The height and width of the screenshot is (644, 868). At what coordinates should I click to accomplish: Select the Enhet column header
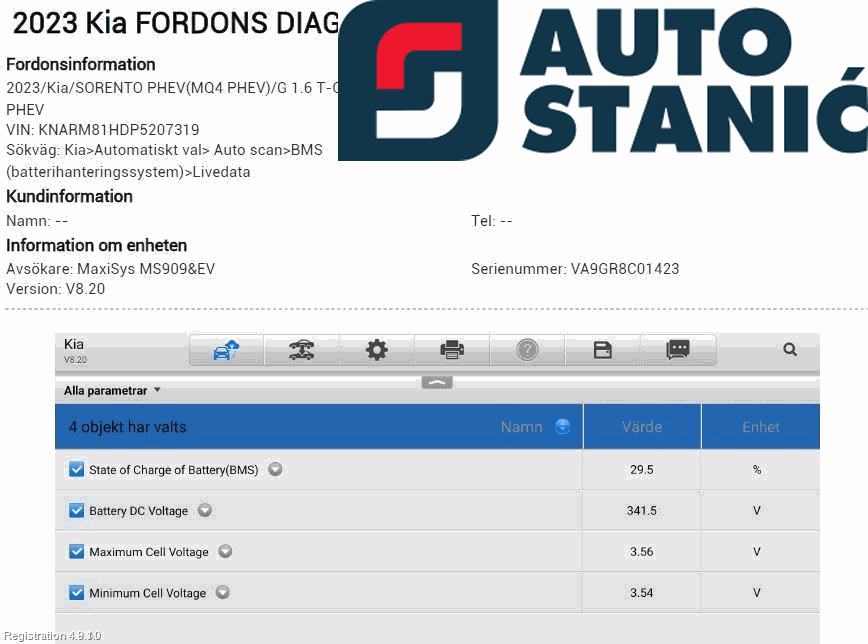click(761, 426)
